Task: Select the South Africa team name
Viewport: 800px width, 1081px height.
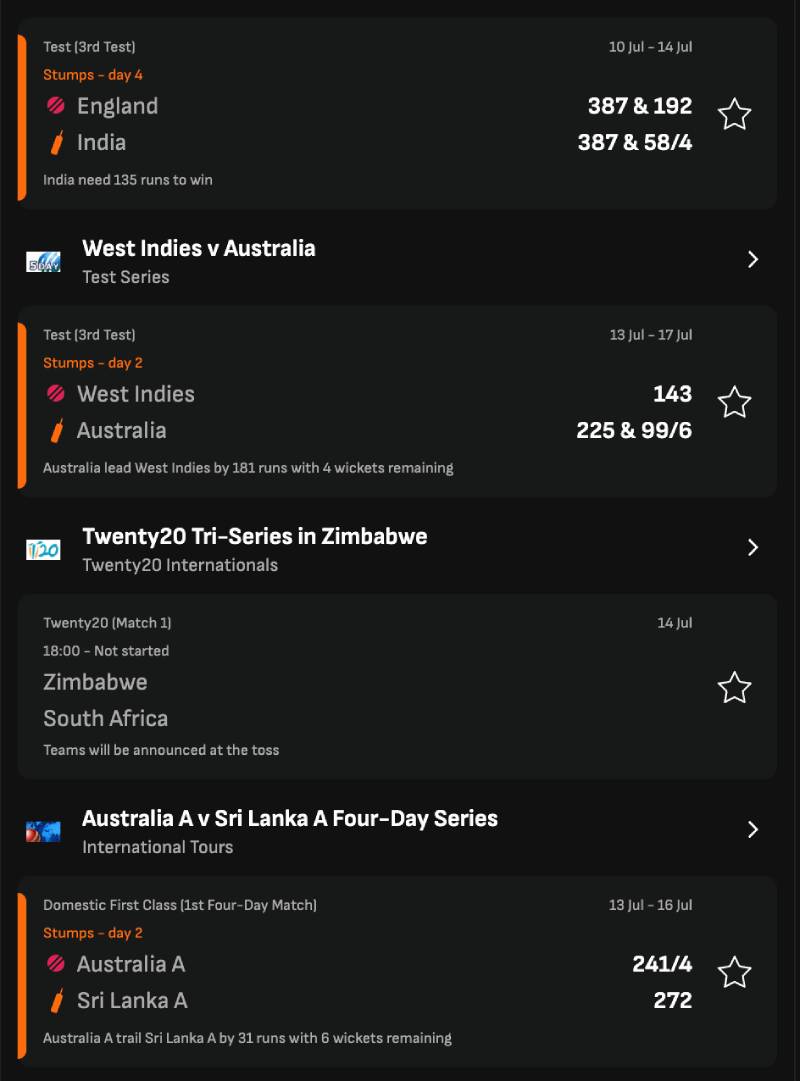Action: click(106, 718)
